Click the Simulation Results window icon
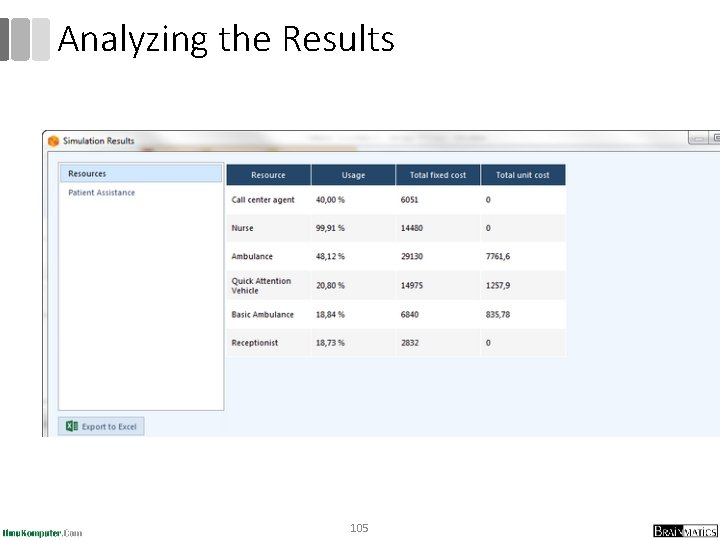 [54, 141]
